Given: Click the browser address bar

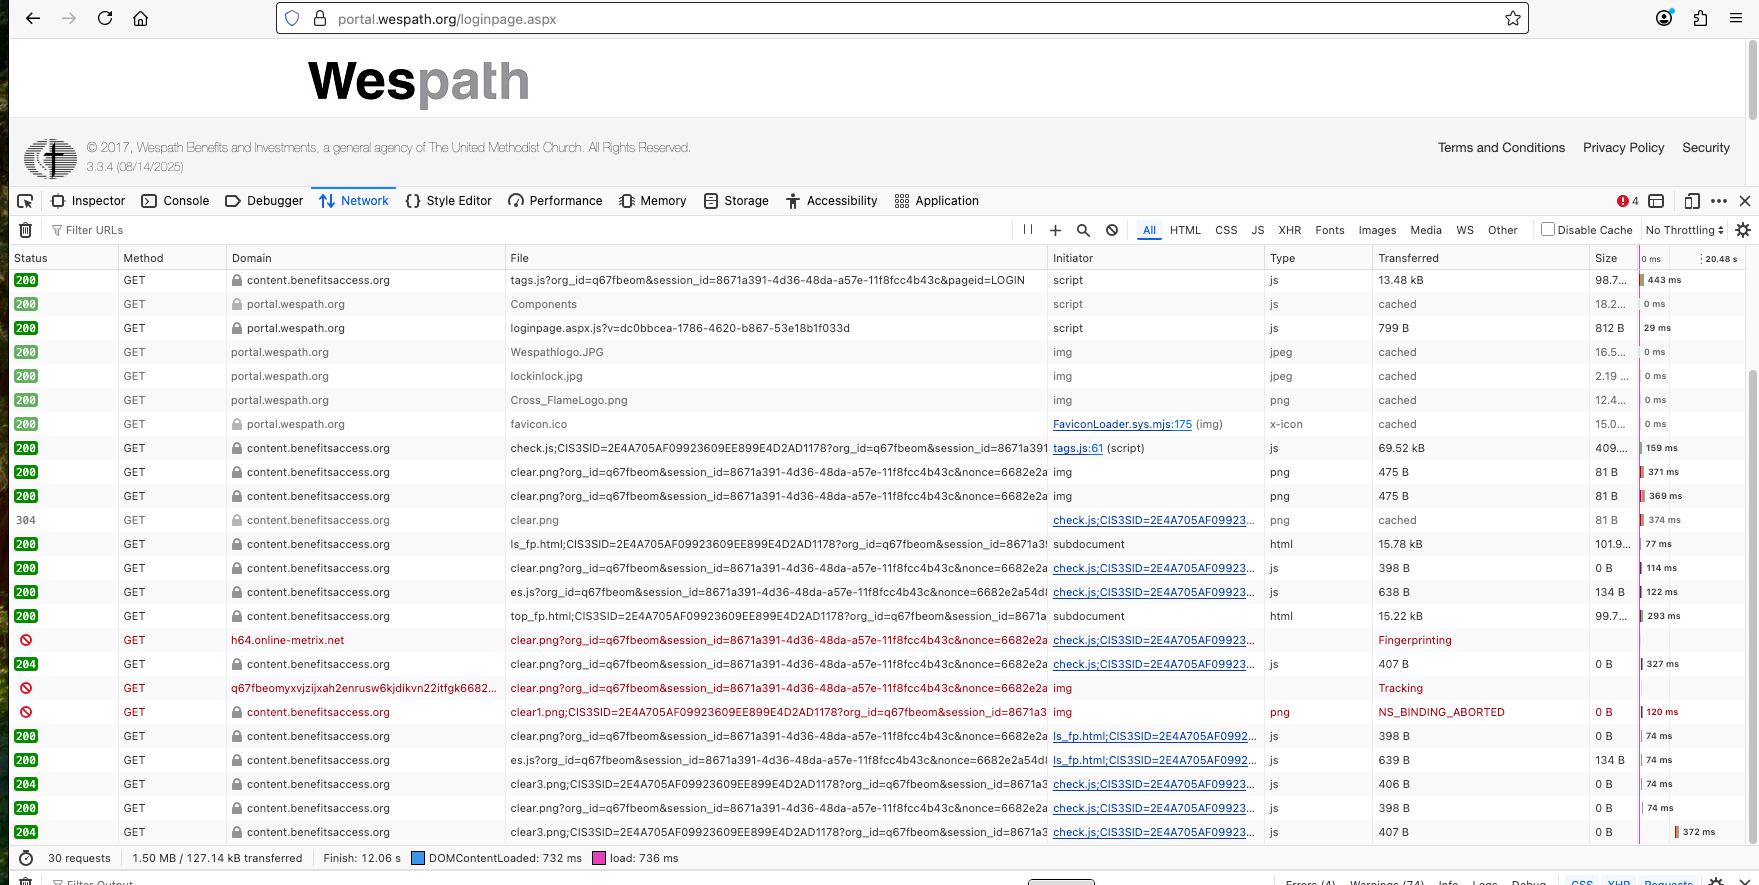Looking at the screenshot, I should pyautogui.click(x=902, y=18).
